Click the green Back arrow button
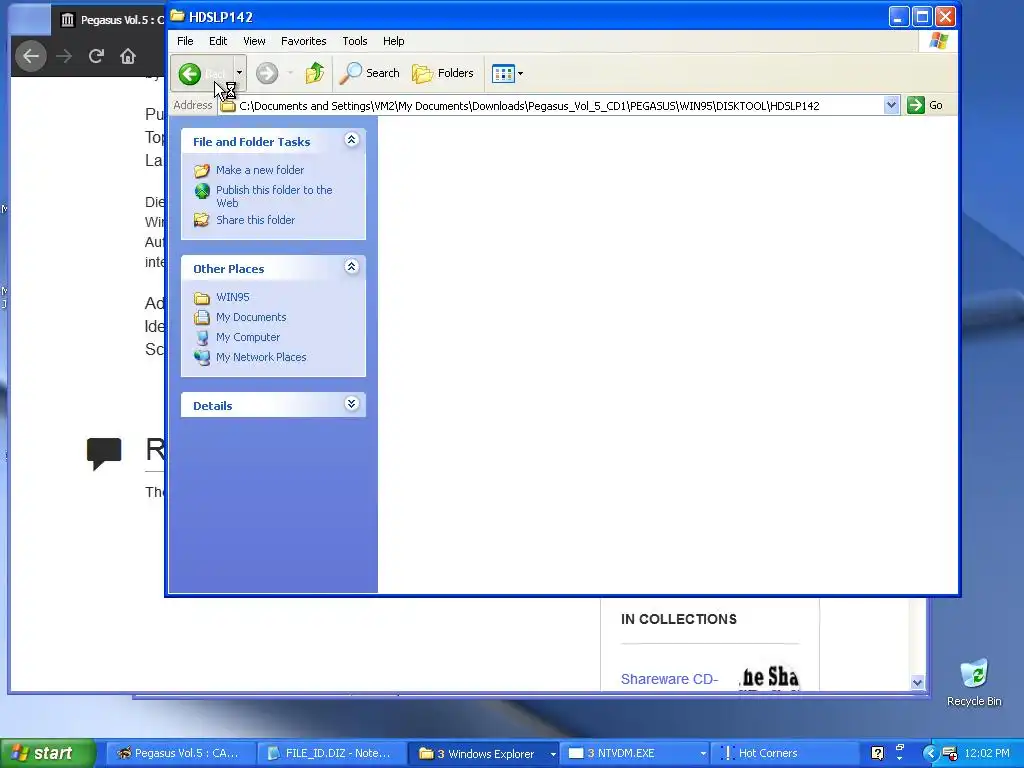Viewport: 1024px width, 768px height. click(x=190, y=73)
